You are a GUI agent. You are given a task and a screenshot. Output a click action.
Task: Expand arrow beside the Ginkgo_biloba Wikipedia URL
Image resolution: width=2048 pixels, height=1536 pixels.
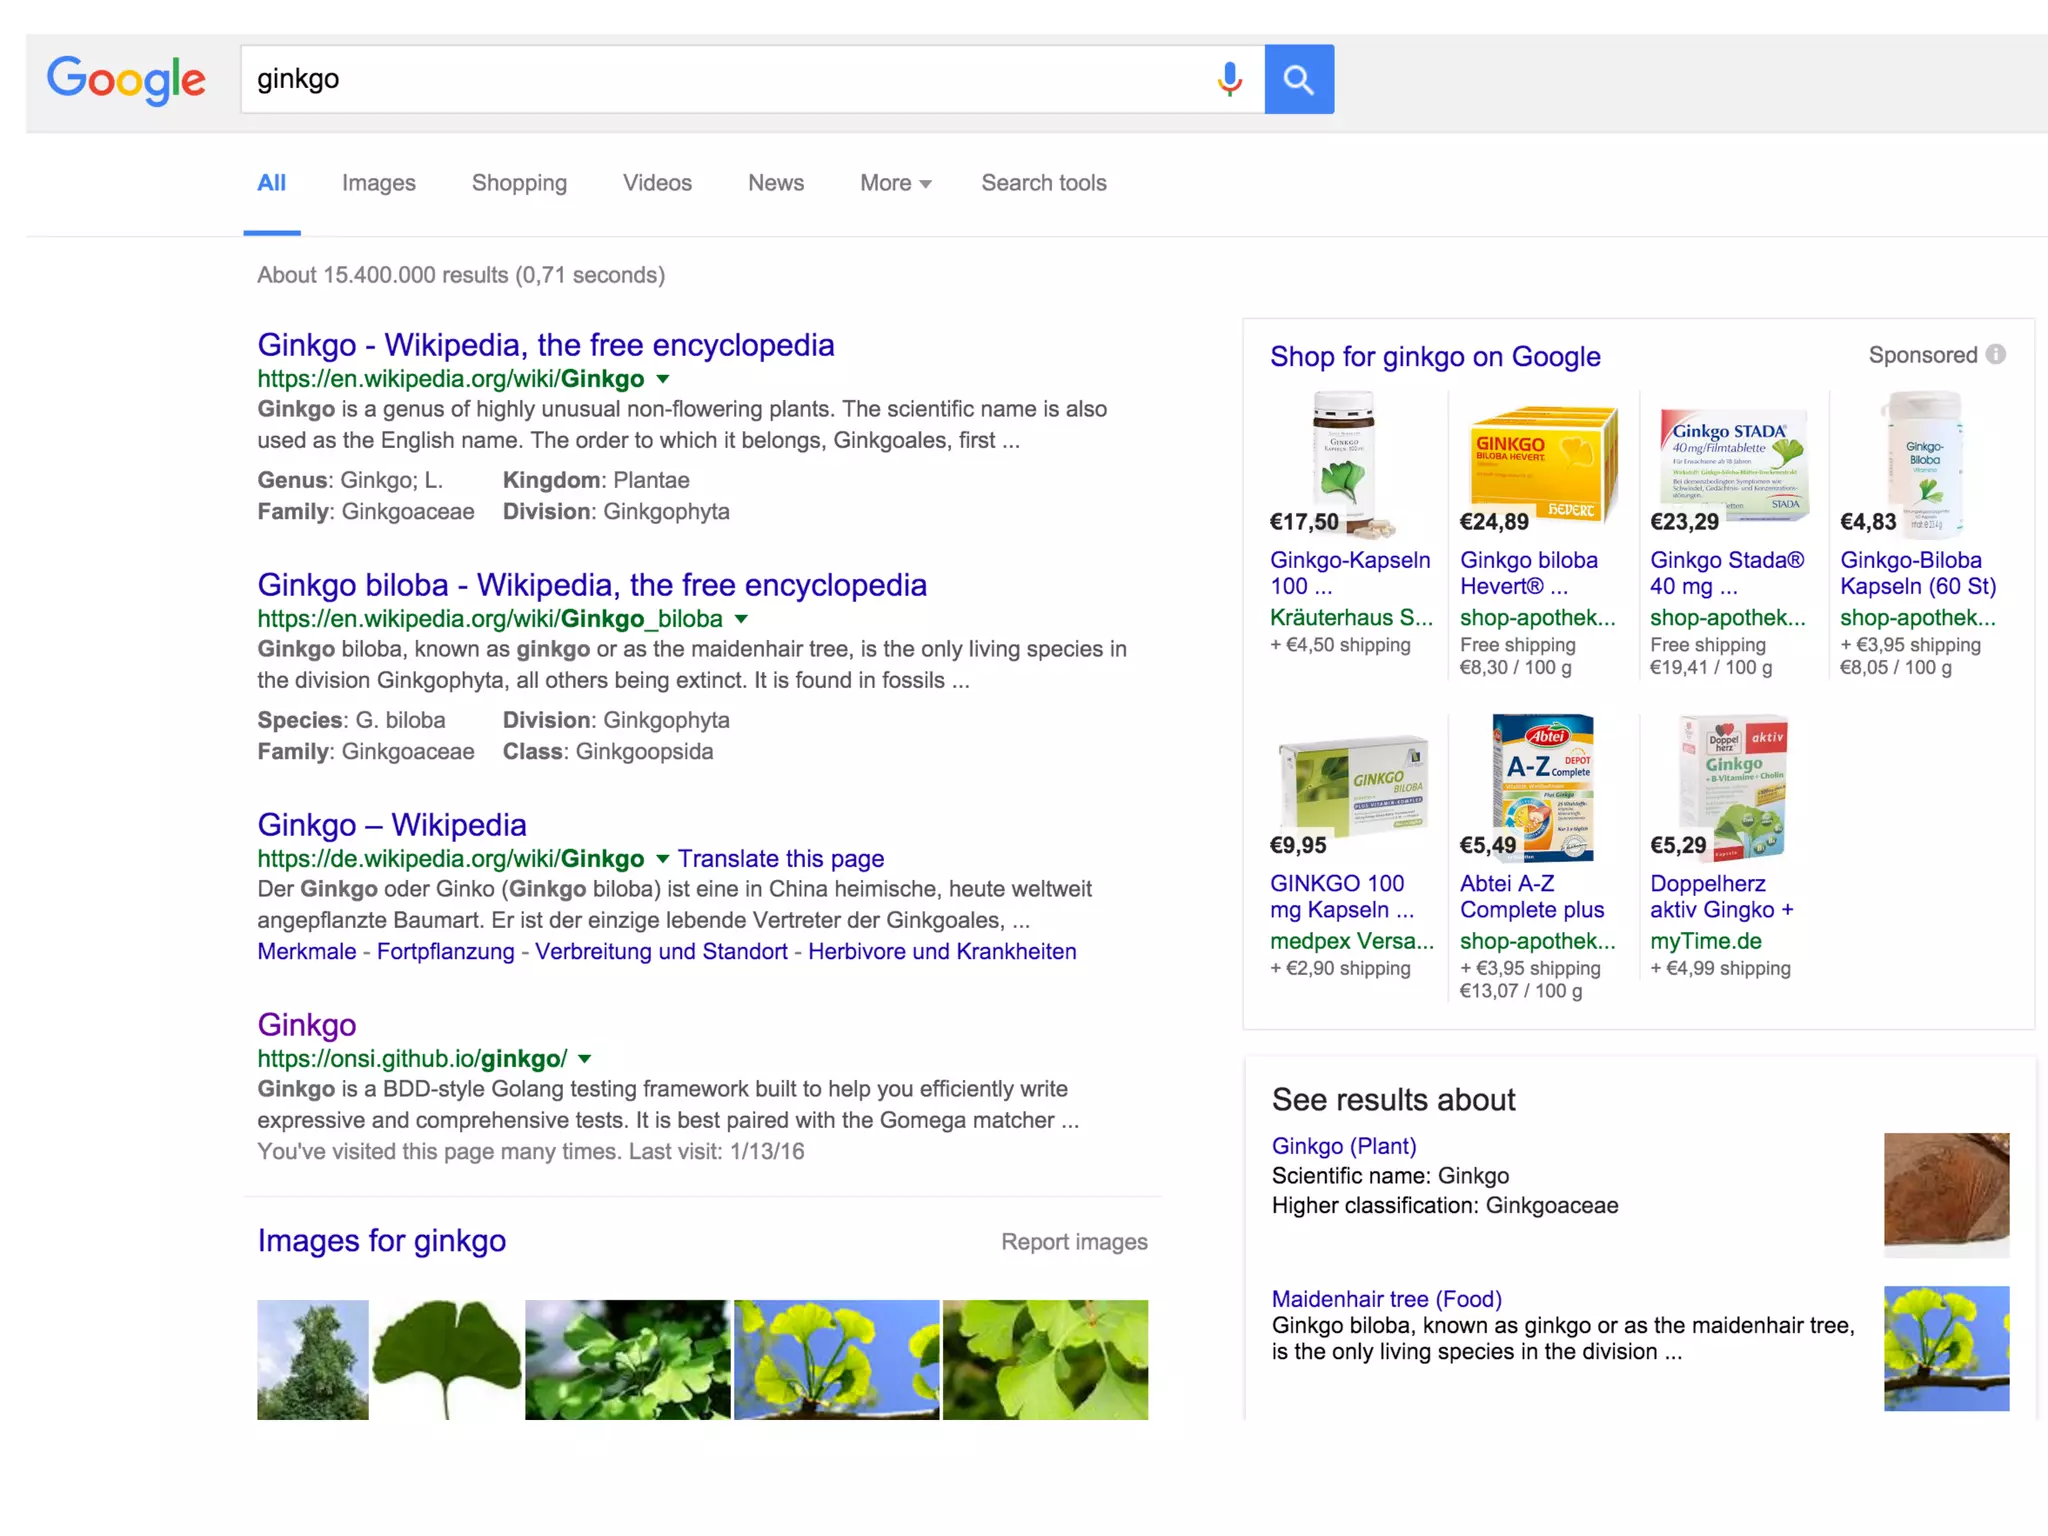[x=741, y=619]
